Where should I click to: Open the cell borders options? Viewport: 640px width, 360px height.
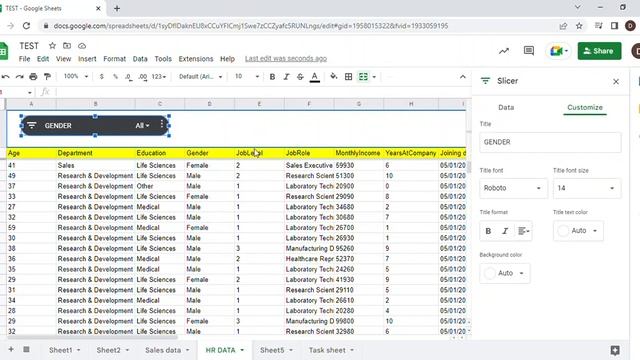click(x=348, y=77)
